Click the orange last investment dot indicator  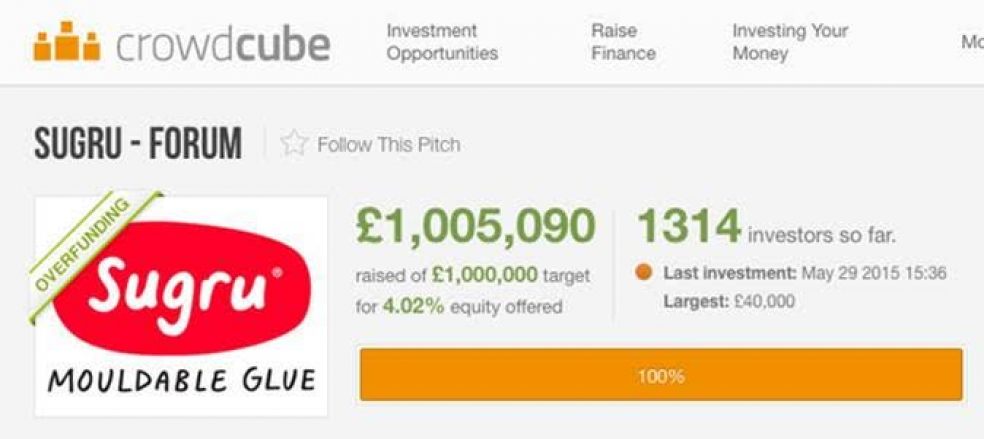pyautogui.click(x=643, y=273)
